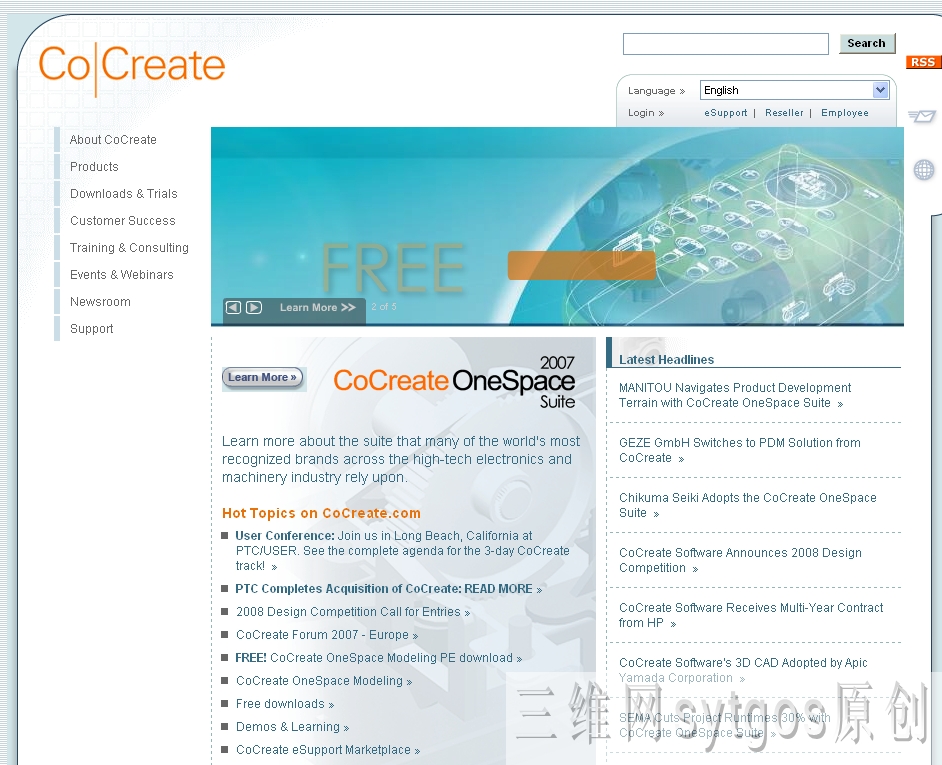The image size is (942, 765).
Task: Click the banner previous slide arrow
Action: 233,308
